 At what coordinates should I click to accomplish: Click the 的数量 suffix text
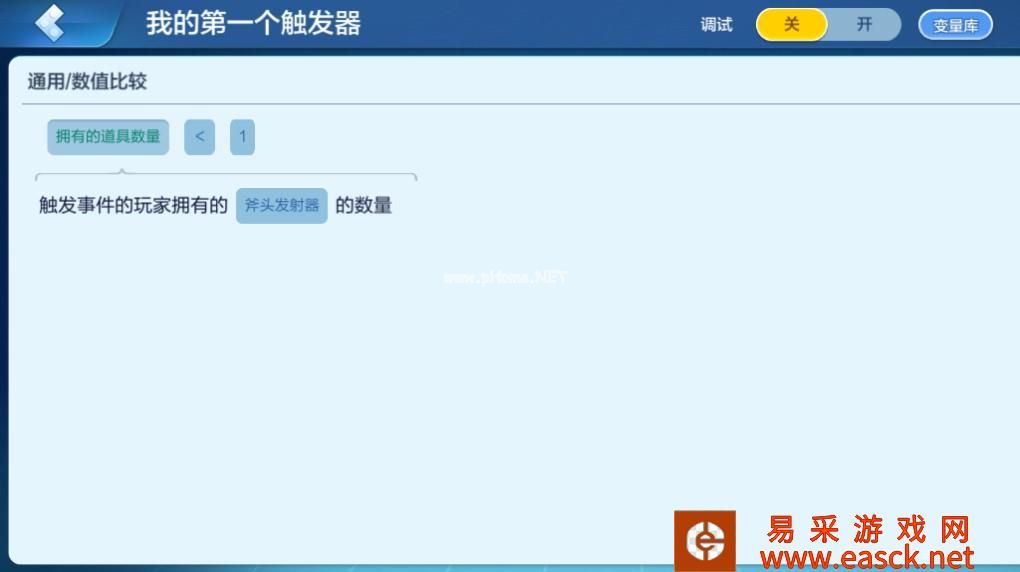(x=363, y=206)
